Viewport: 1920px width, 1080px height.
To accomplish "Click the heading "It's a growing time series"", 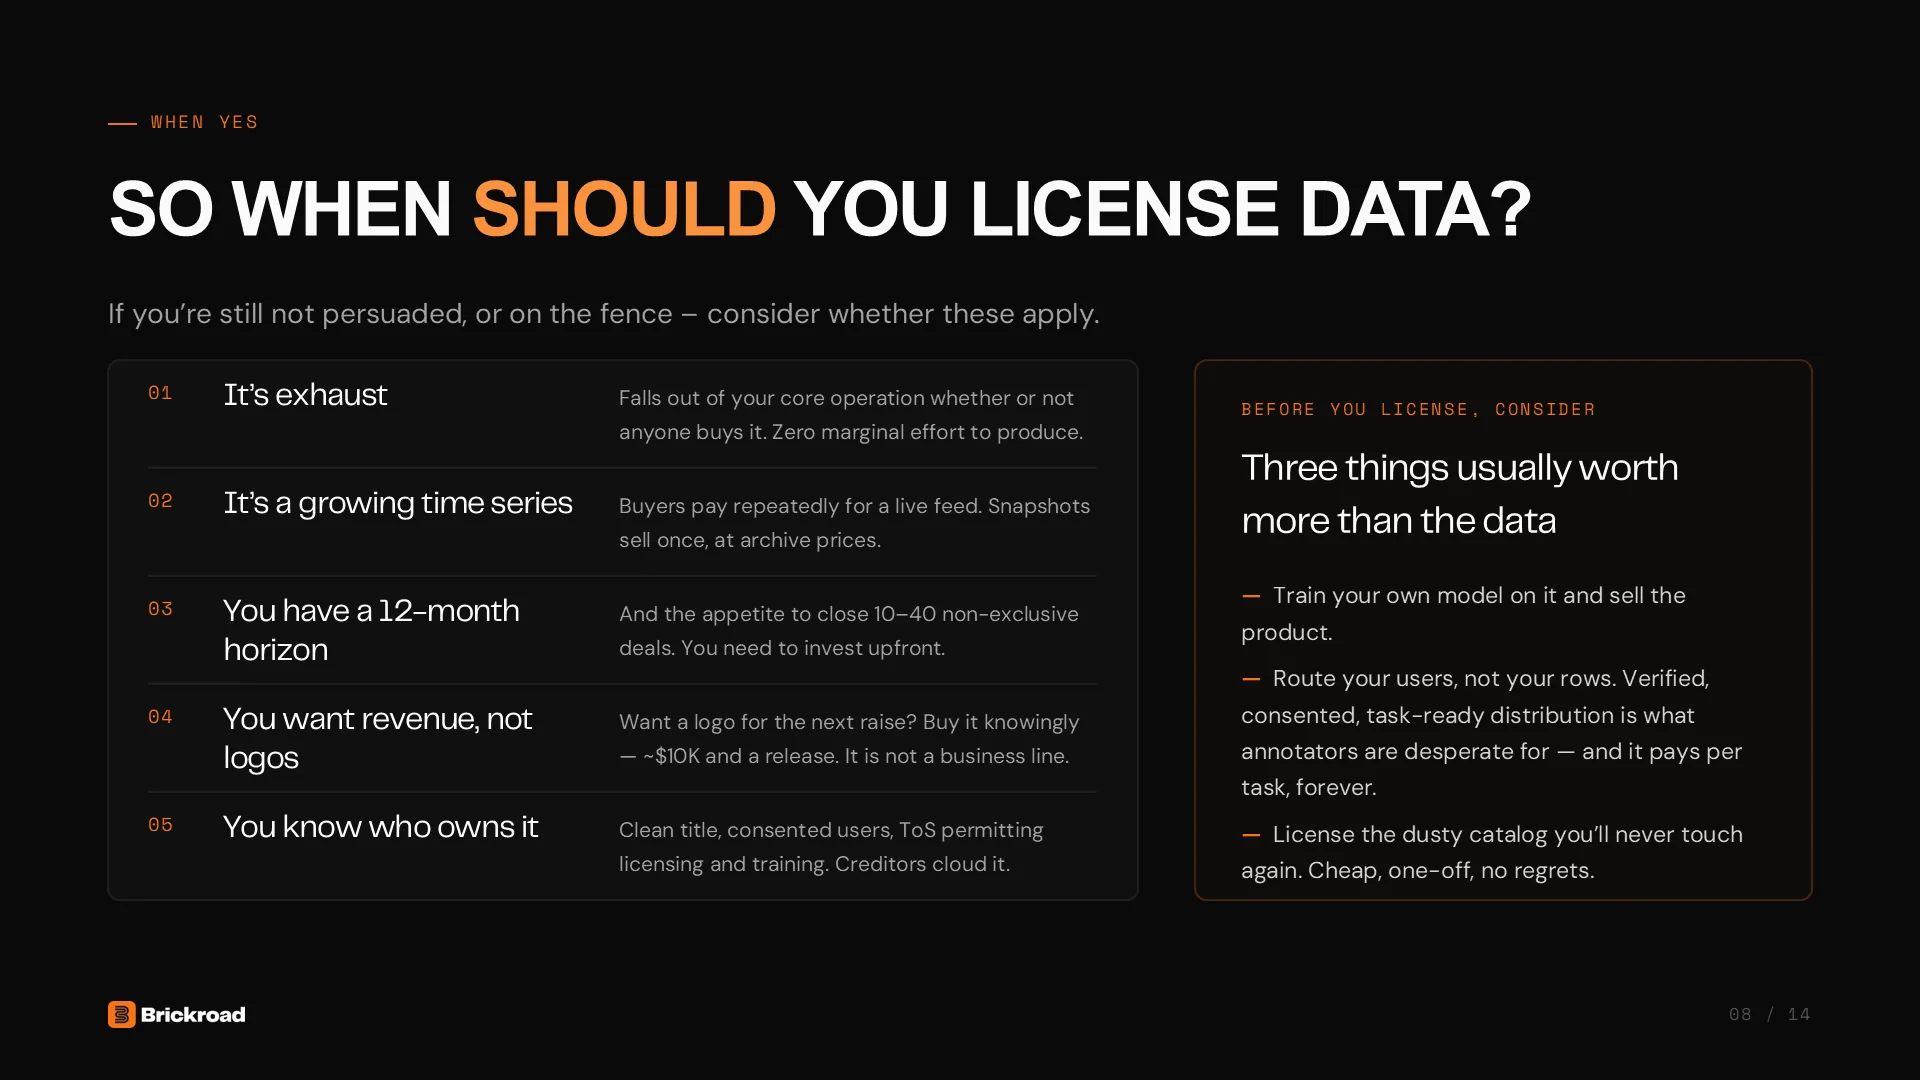I will pyautogui.click(x=398, y=502).
